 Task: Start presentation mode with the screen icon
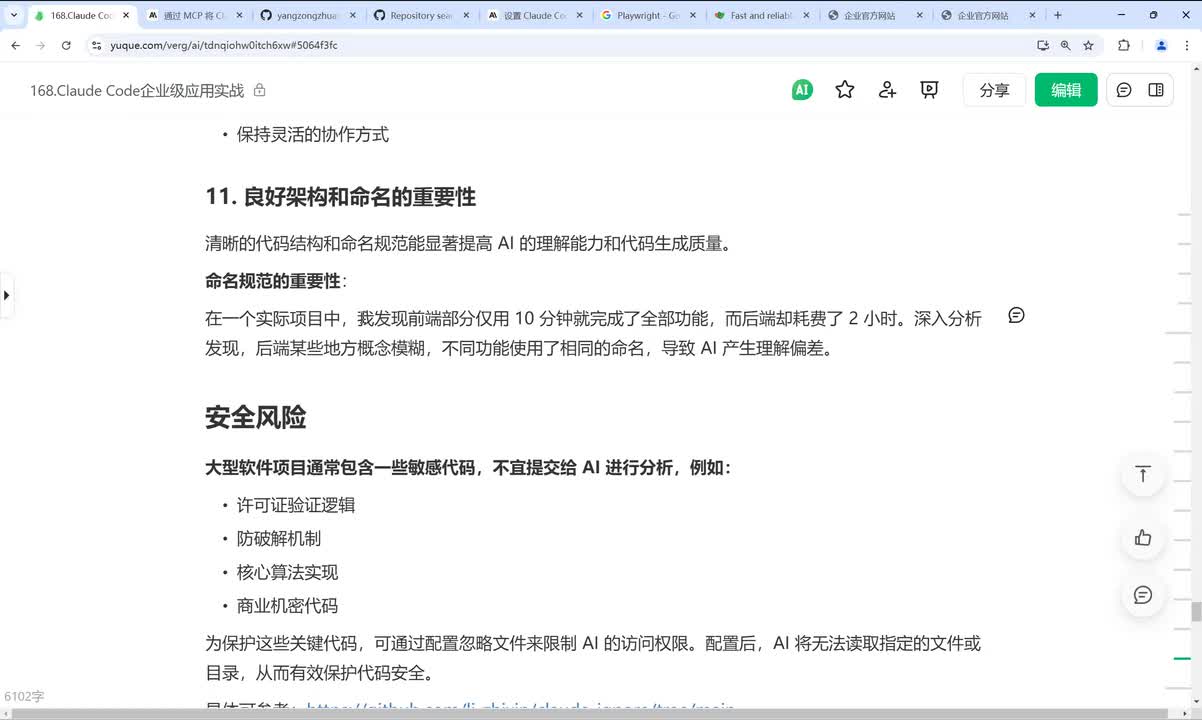tap(929, 90)
